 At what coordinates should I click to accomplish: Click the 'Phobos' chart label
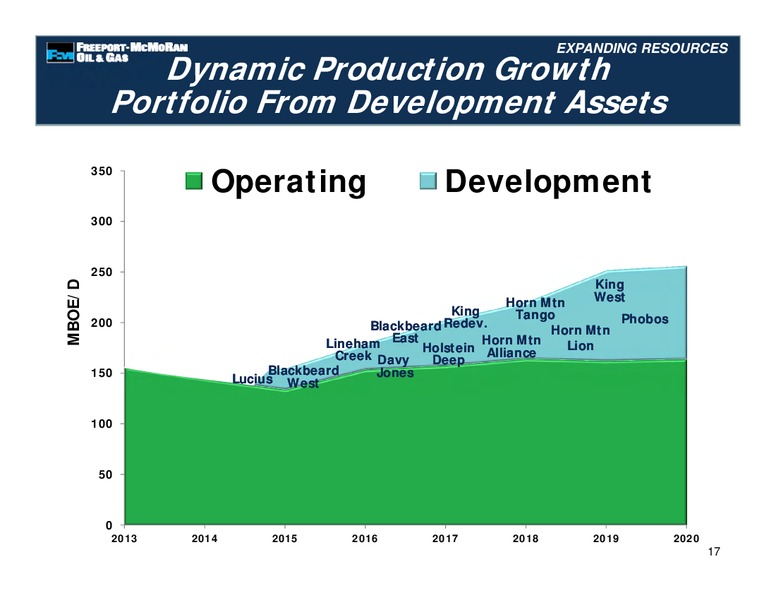[x=645, y=319]
